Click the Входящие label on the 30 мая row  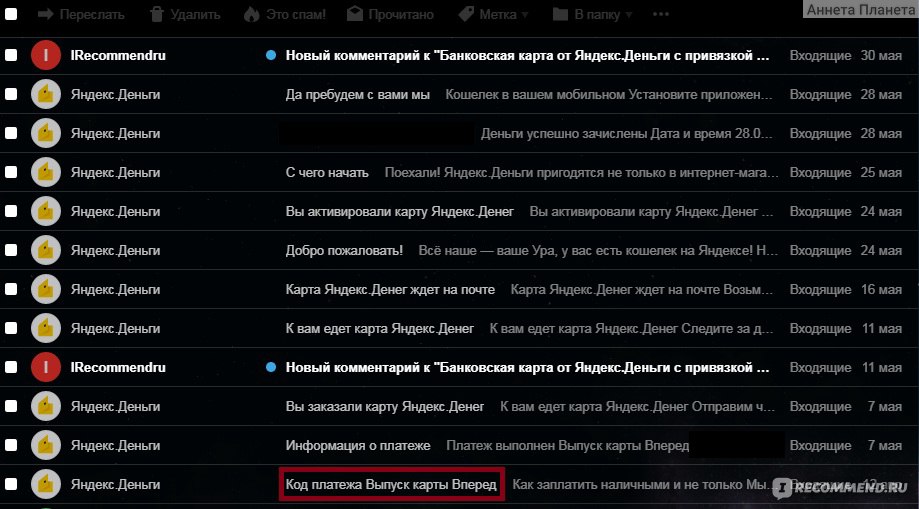click(x=820, y=56)
